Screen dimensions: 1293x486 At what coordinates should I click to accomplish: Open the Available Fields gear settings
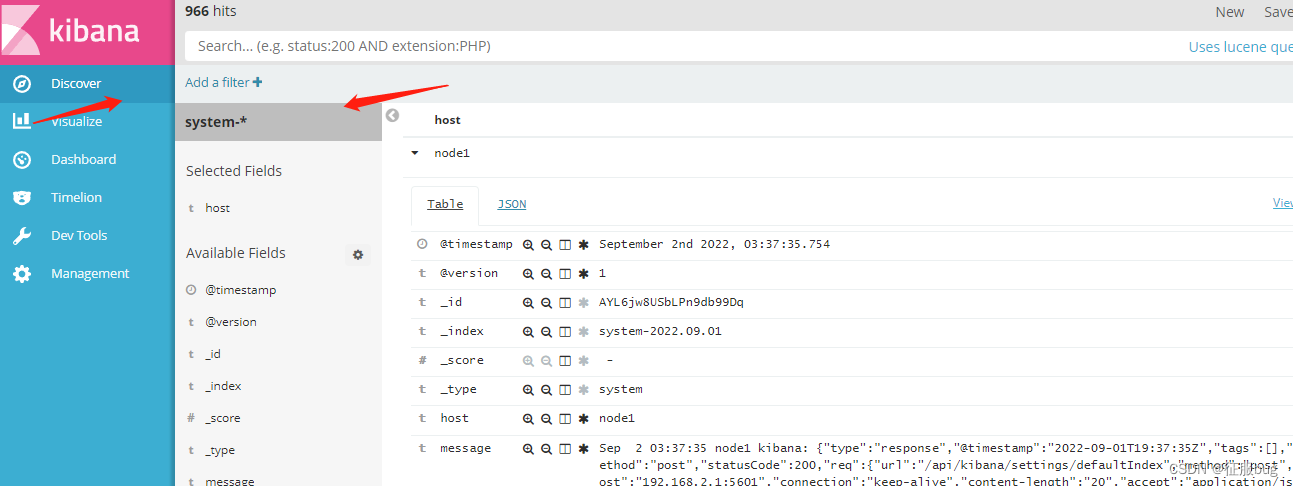(358, 255)
